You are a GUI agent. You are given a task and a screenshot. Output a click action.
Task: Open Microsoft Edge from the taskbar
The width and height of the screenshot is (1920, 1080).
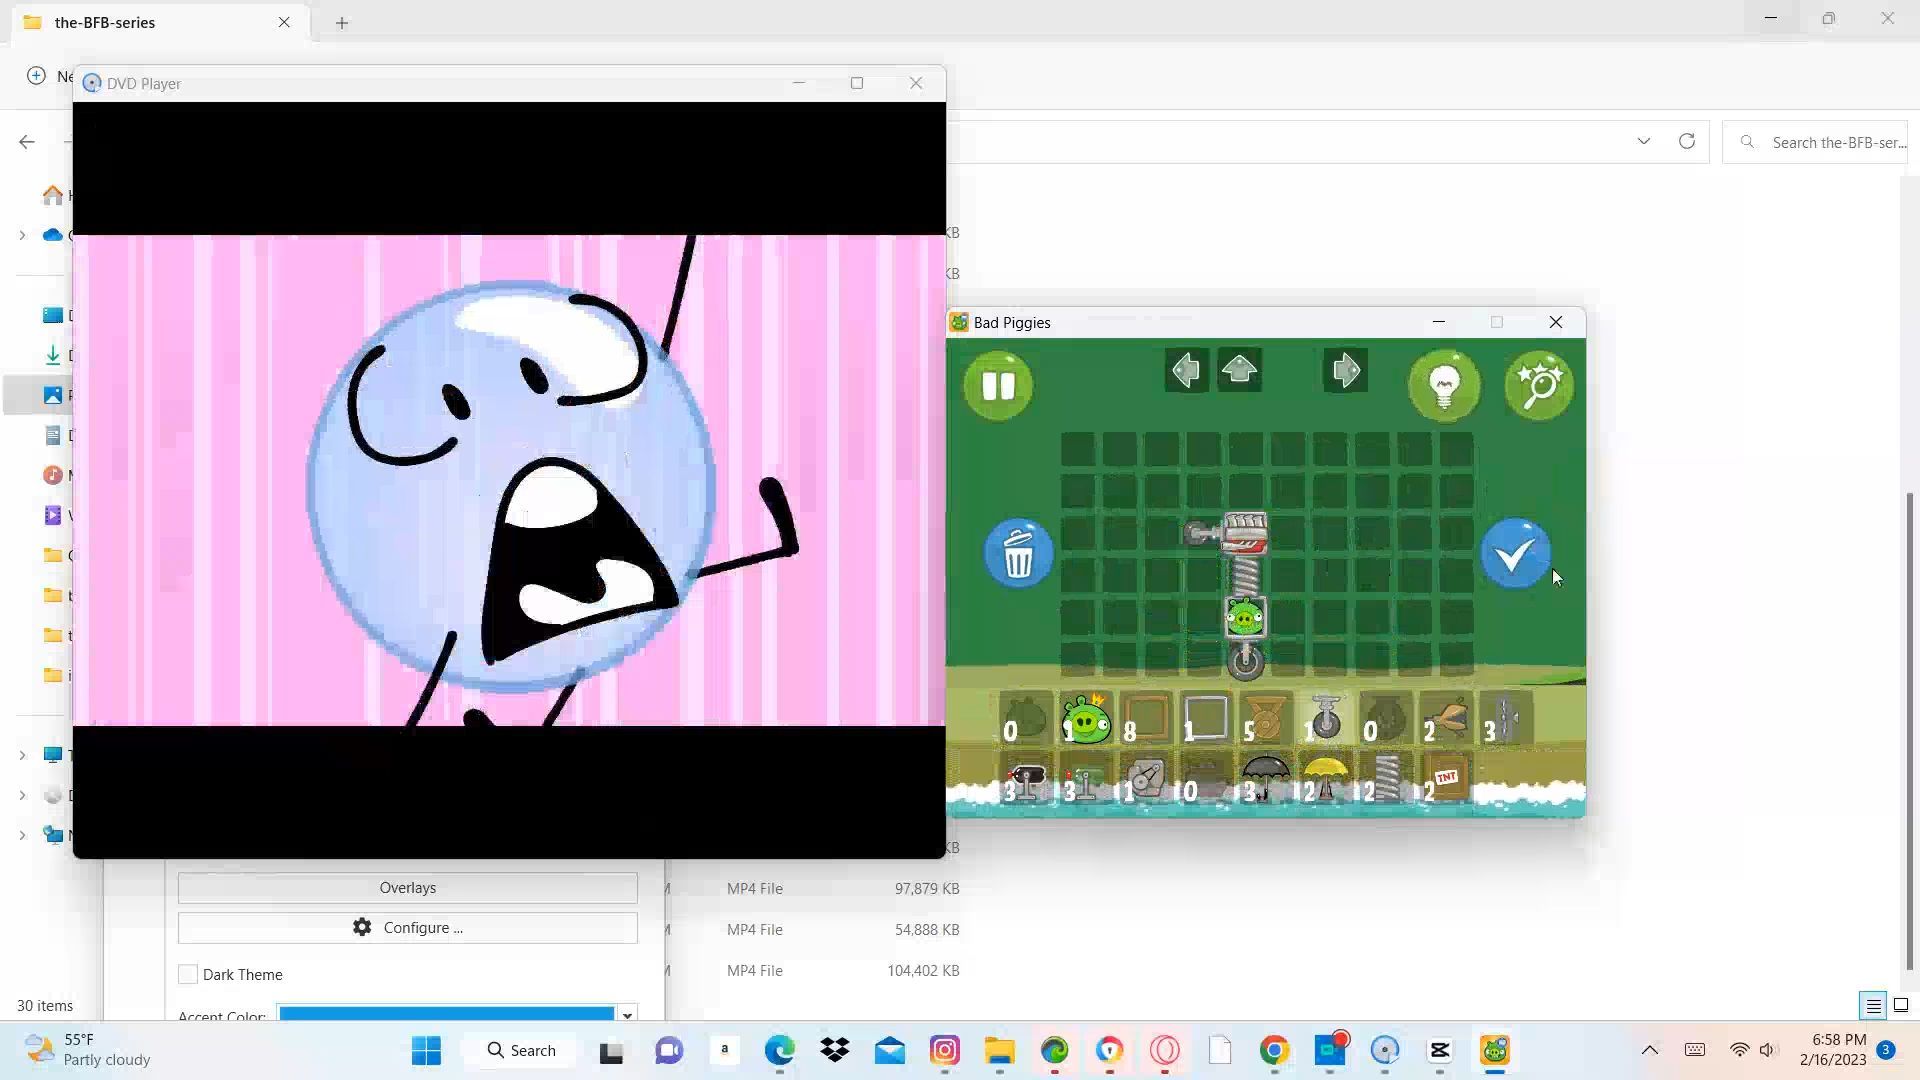click(x=779, y=1050)
